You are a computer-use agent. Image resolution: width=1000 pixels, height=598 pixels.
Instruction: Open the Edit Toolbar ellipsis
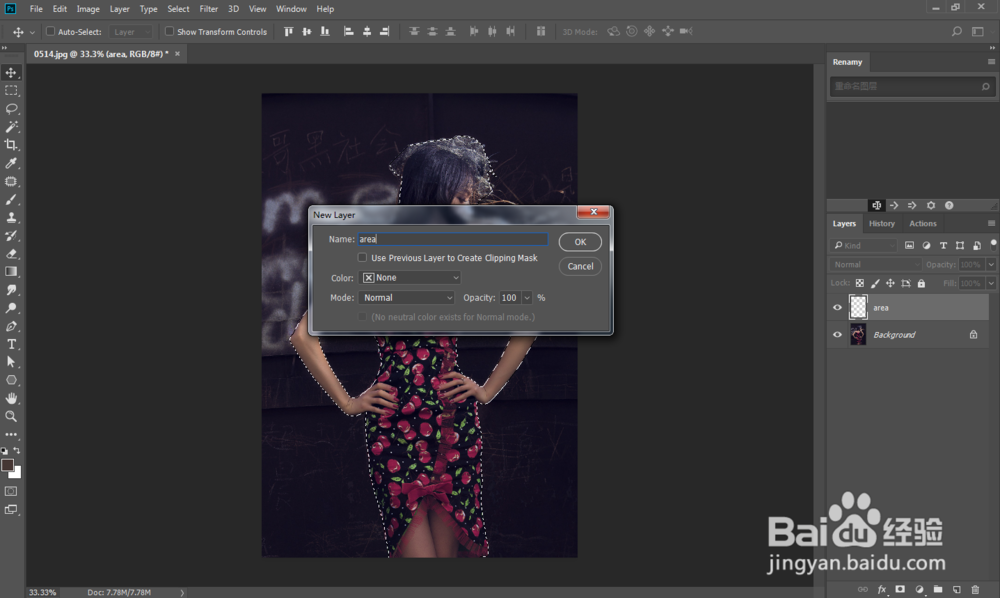[11, 434]
